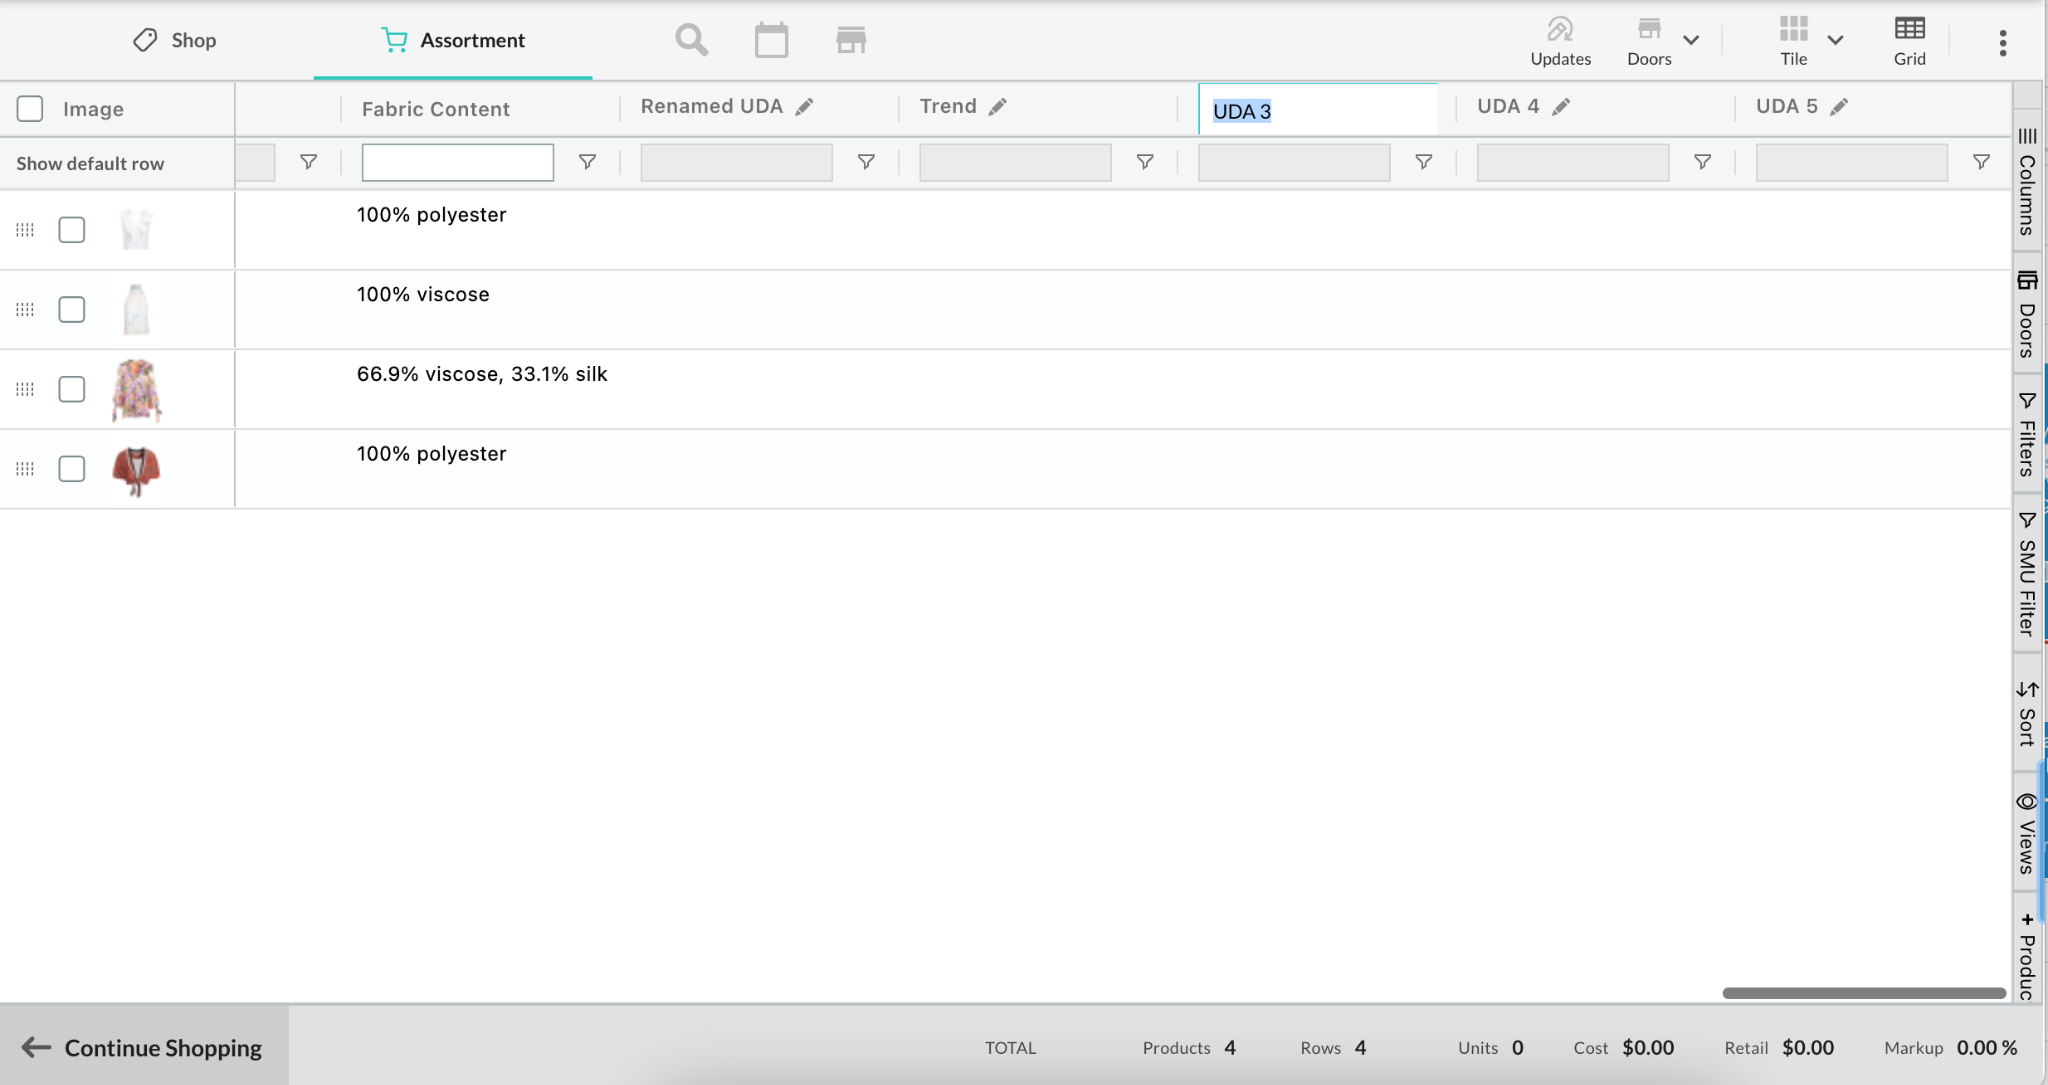Expand the Tile dropdown chevron
2048x1085 pixels.
click(x=1835, y=40)
